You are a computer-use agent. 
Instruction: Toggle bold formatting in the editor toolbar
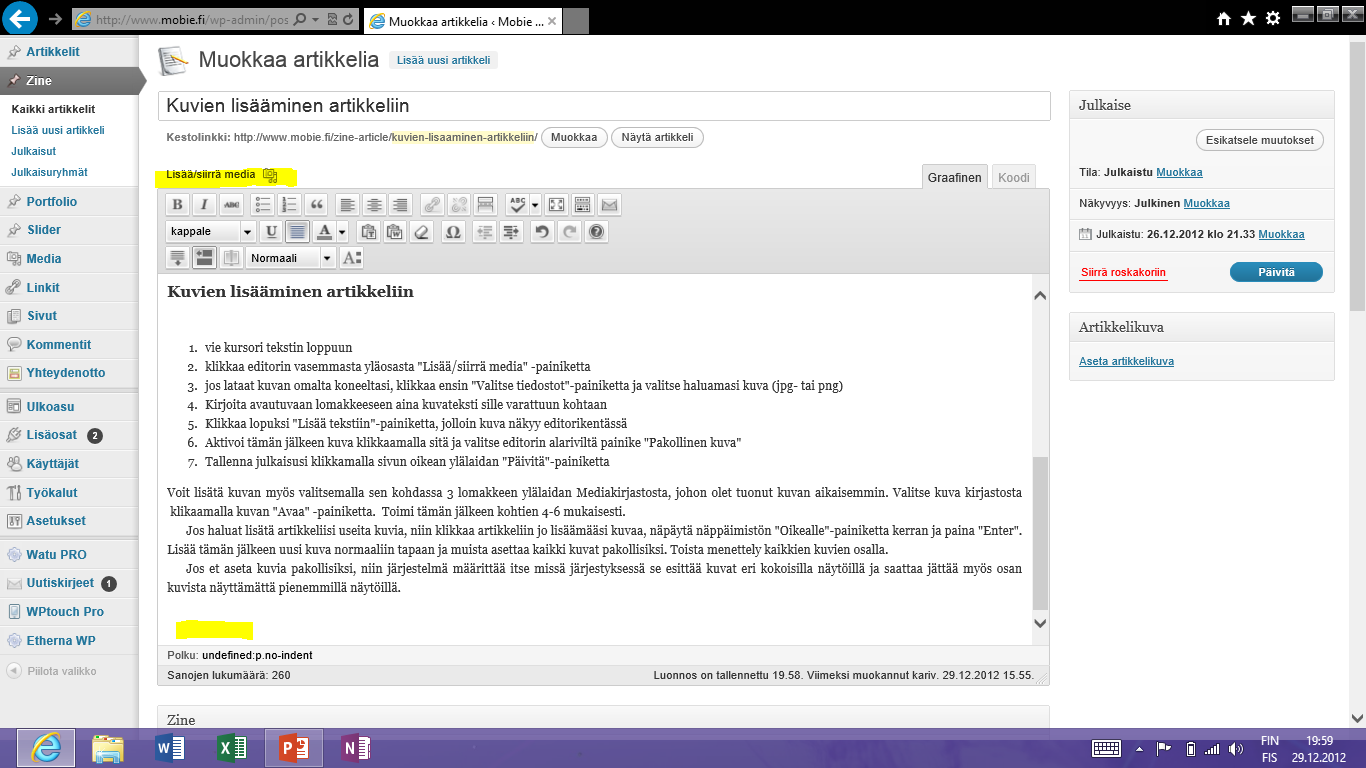177,205
